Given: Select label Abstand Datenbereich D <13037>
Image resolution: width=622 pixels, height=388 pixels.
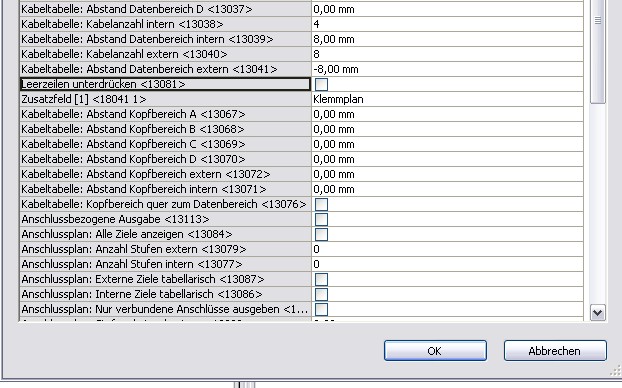Looking at the screenshot, I should coord(165,9).
